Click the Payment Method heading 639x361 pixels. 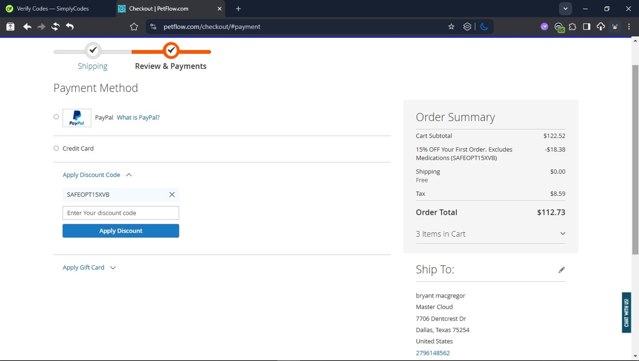pos(96,88)
